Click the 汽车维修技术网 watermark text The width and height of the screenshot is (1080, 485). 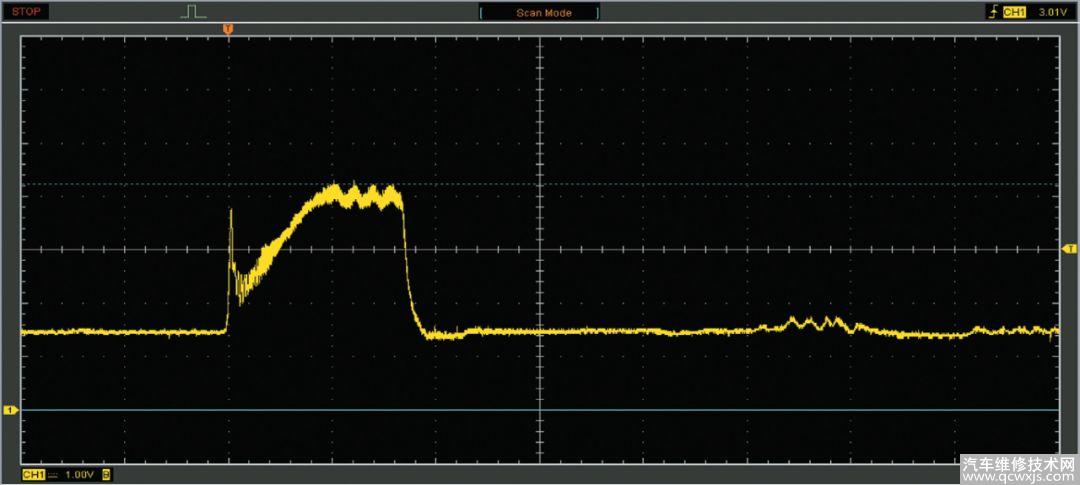click(1018, 464)
